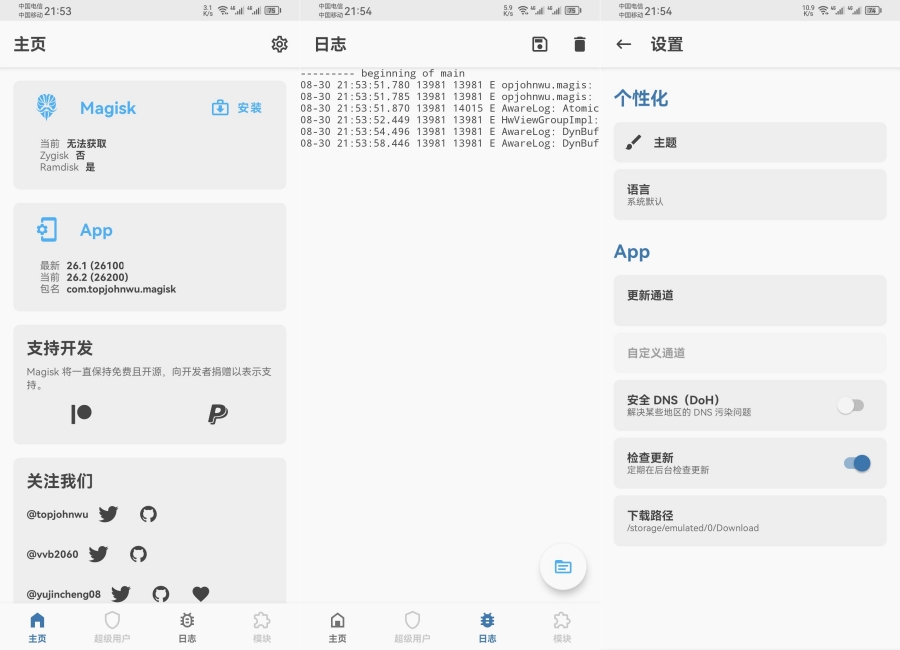Open the 更新通道 update channel setting
The width and height of the screenshot is (900, 650).
coord(750,300)
